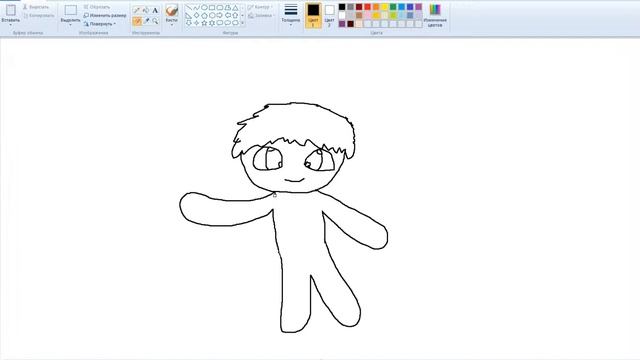Viewport: 640px width, 360px height.
Task: Open the Вставить dropdown arrow
Action: (11, 25)
